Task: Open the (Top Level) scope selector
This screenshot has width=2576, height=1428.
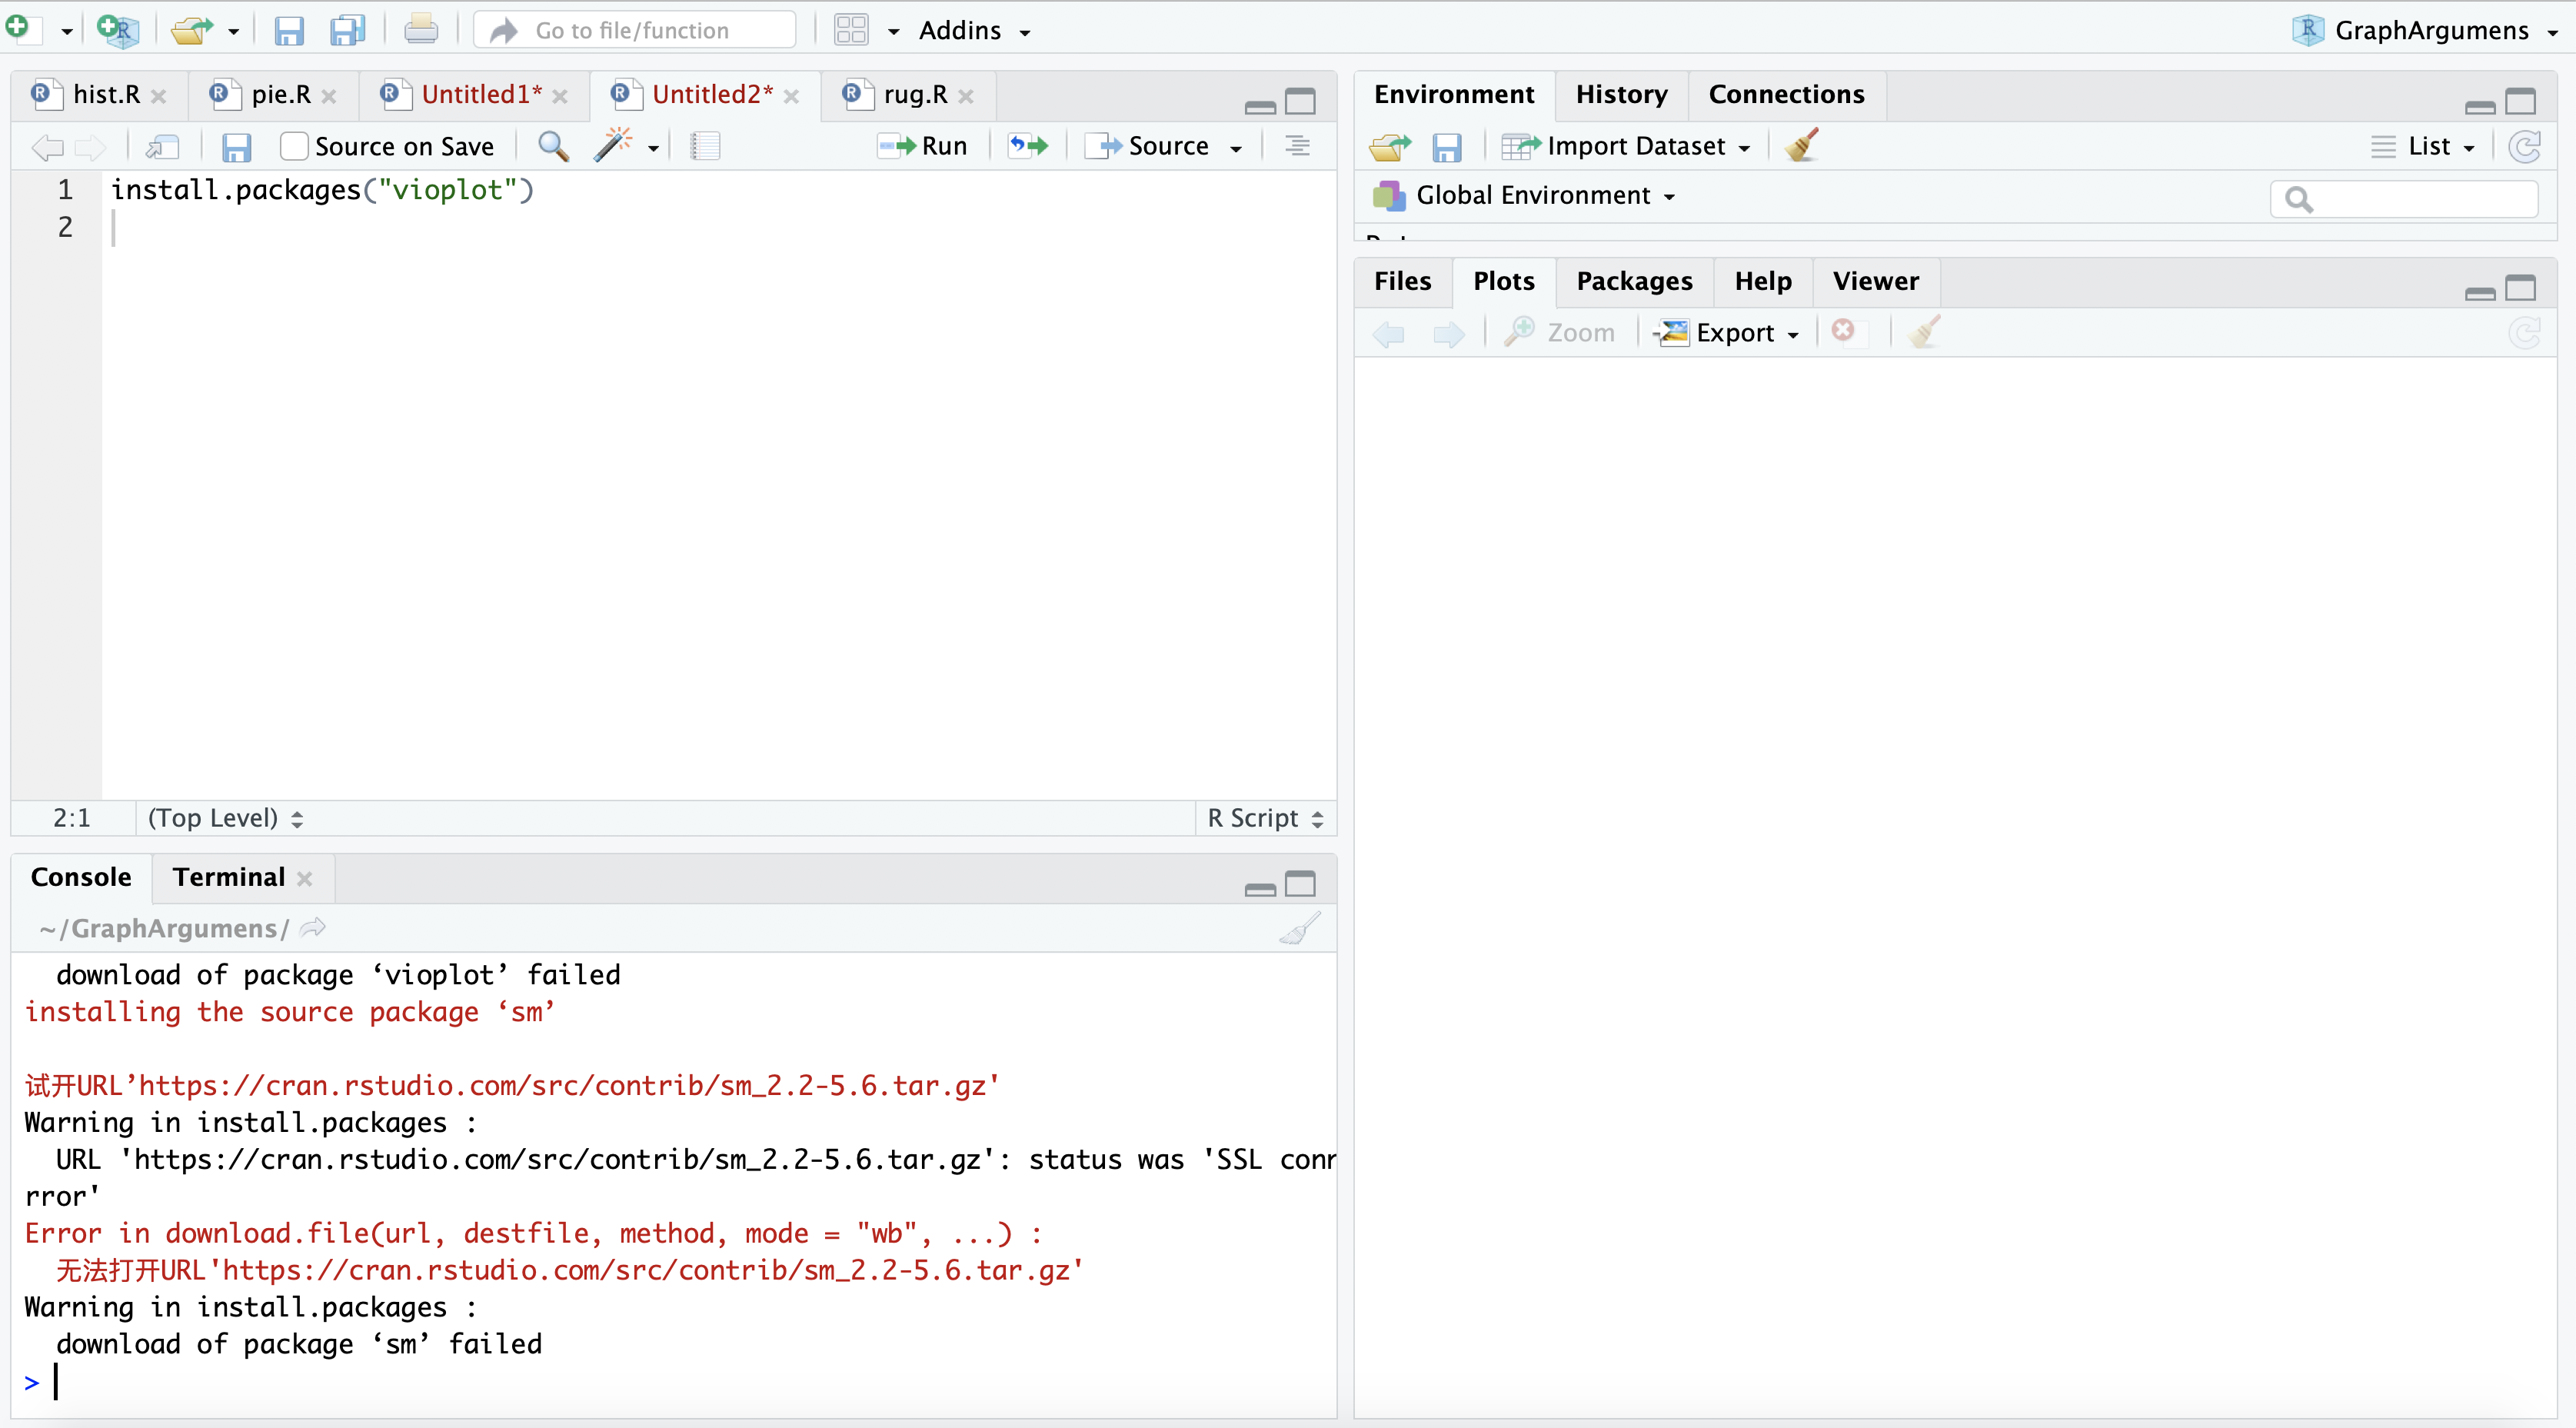Action: (225, 818)
